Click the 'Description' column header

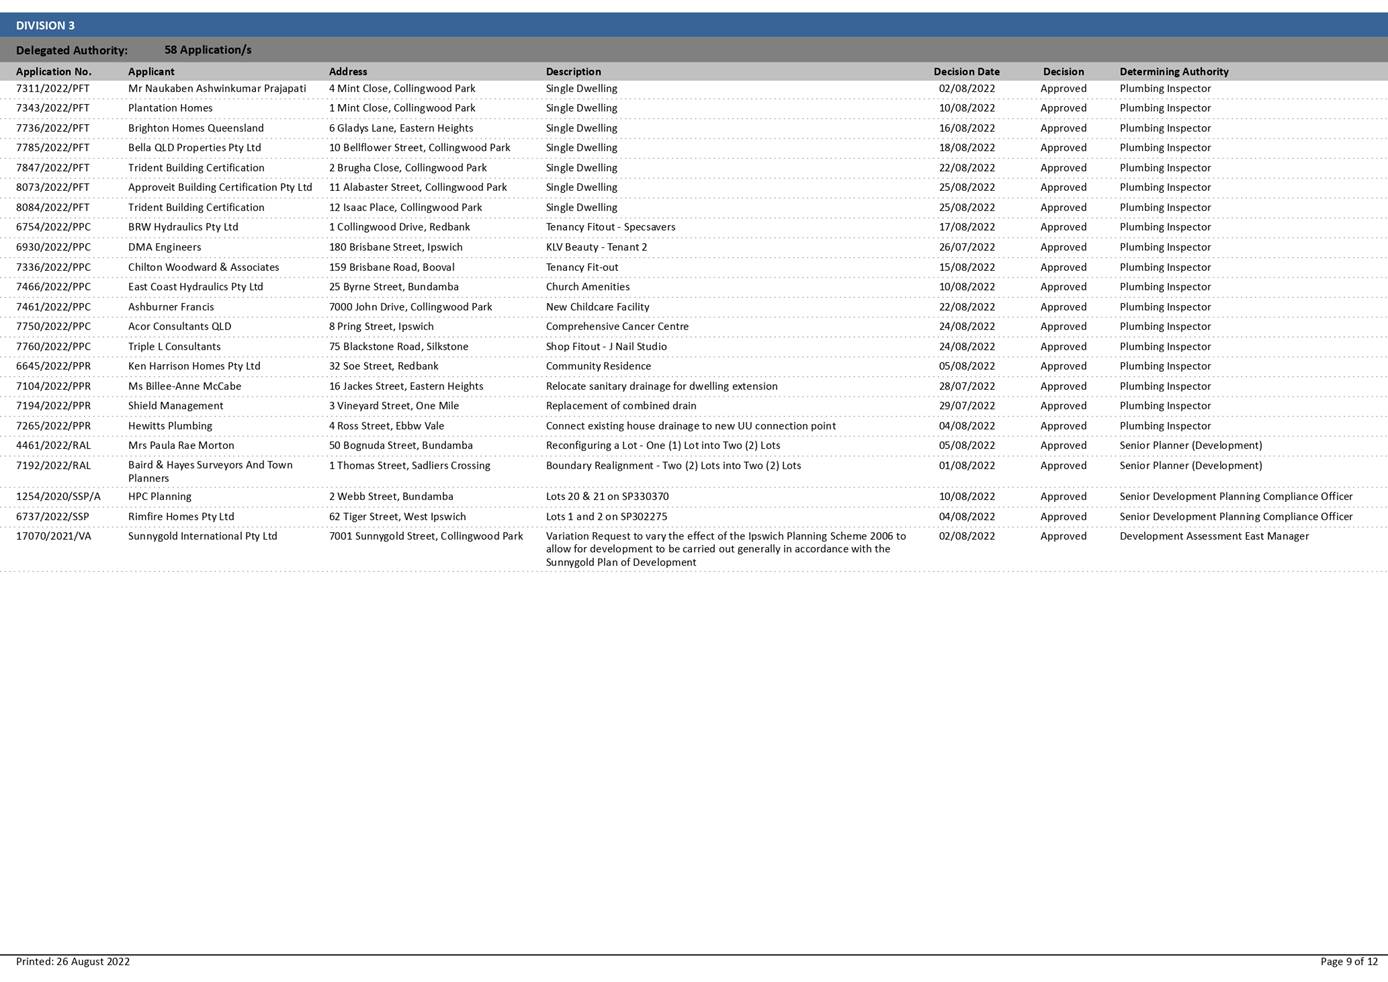tap(573, 71)
